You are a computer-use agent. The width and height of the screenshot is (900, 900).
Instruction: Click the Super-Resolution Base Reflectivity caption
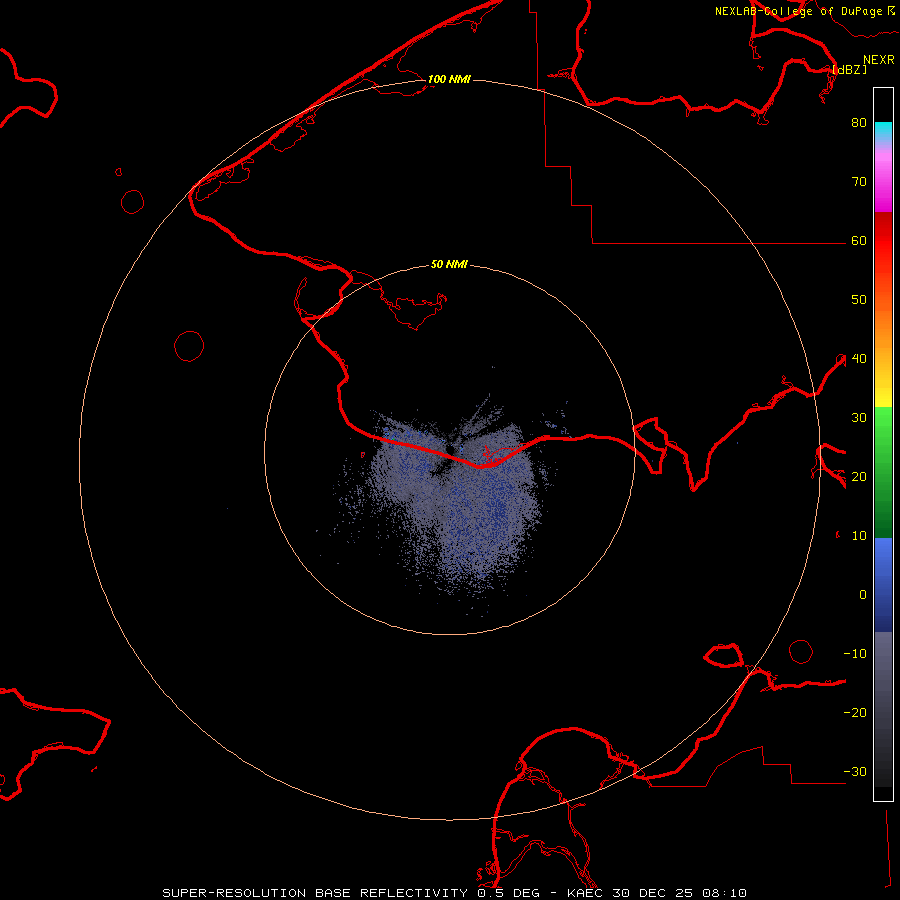315,893
